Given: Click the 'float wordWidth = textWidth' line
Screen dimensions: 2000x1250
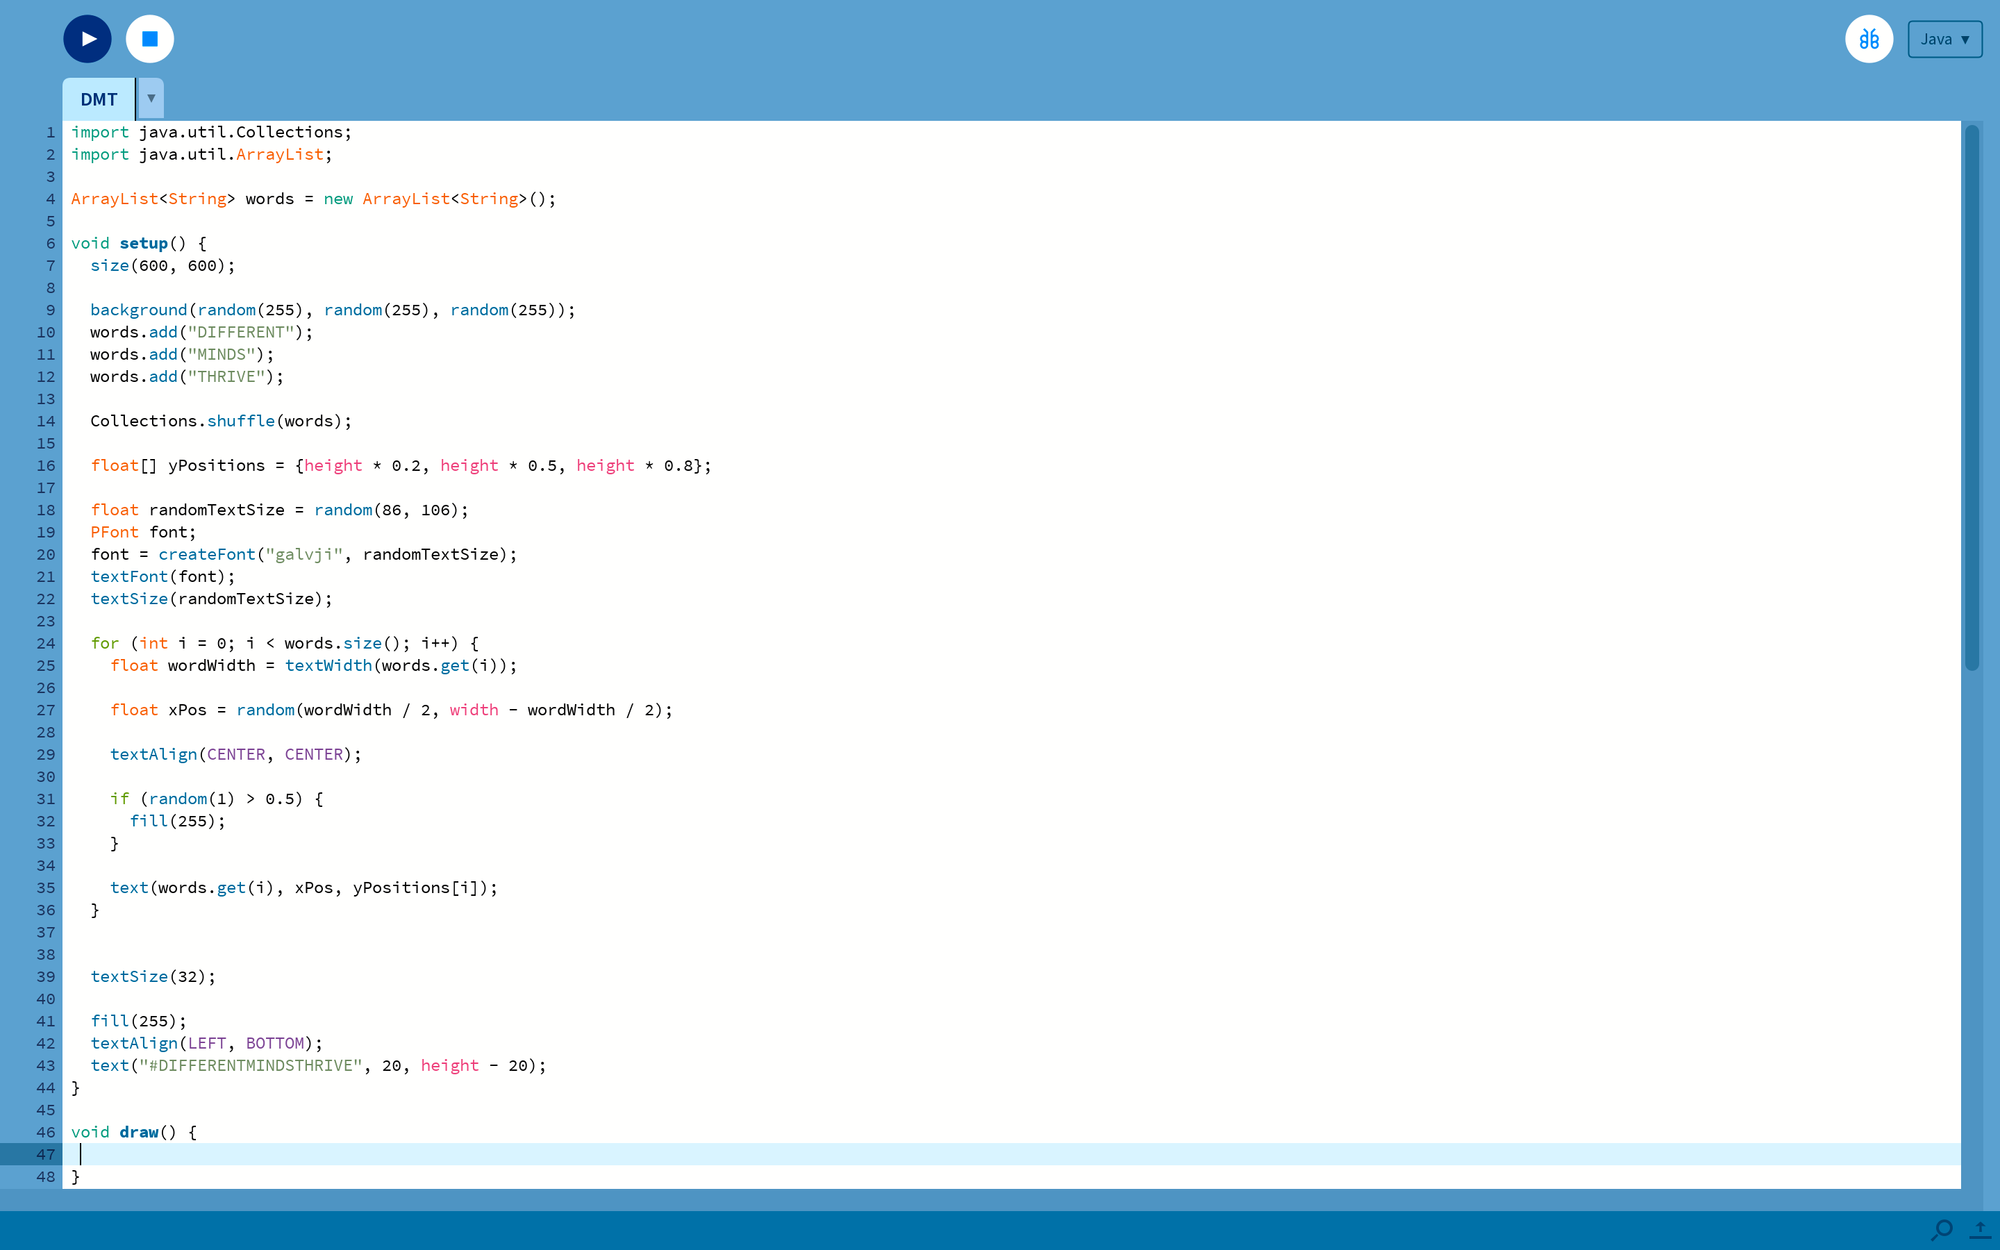Looking at the screenshot, I should pyautogui.click(x=314, y=665).
